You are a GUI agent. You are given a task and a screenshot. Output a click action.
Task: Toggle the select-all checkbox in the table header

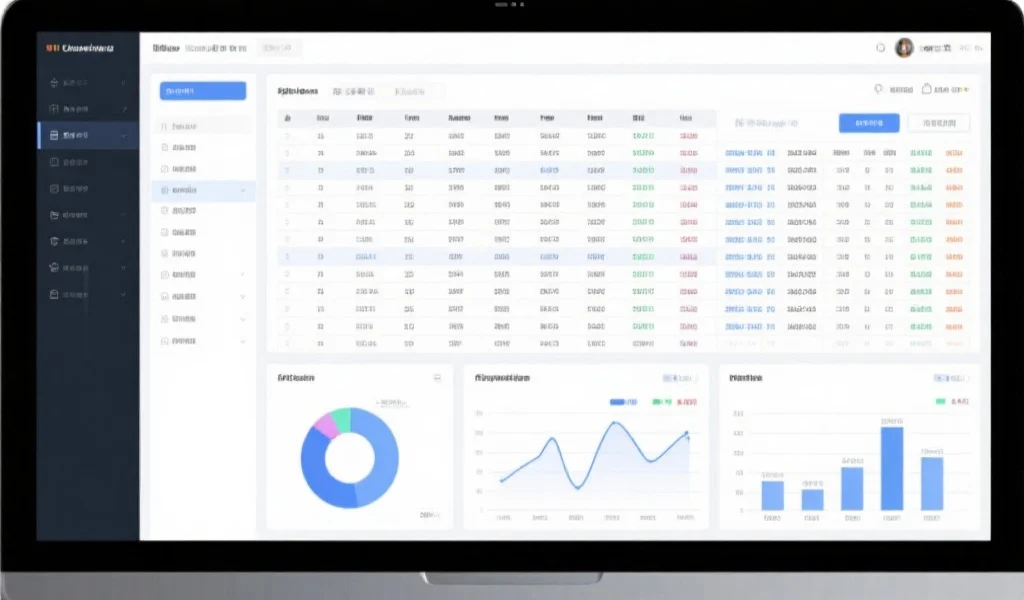[x=287, y=117]
